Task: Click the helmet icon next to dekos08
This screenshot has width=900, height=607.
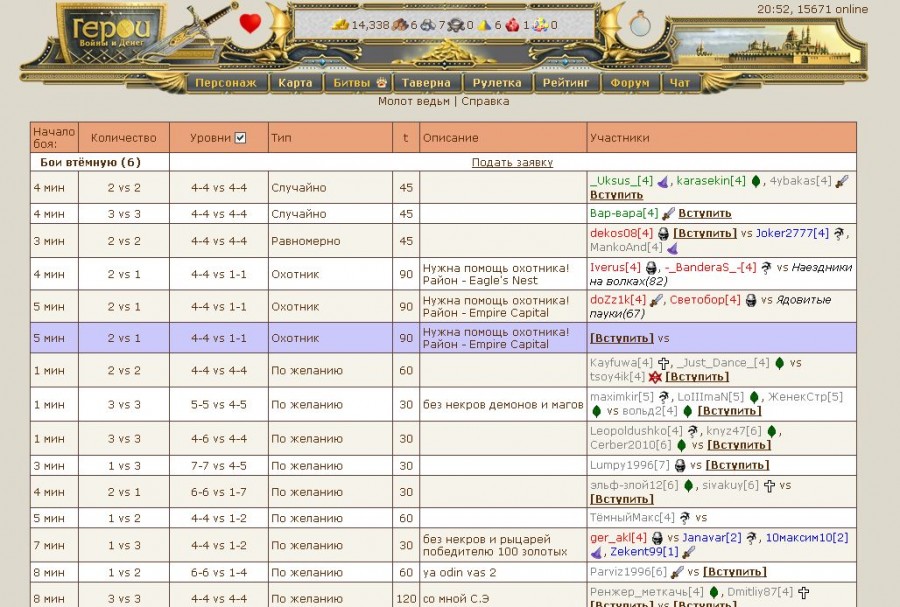Action: point(662,233)
